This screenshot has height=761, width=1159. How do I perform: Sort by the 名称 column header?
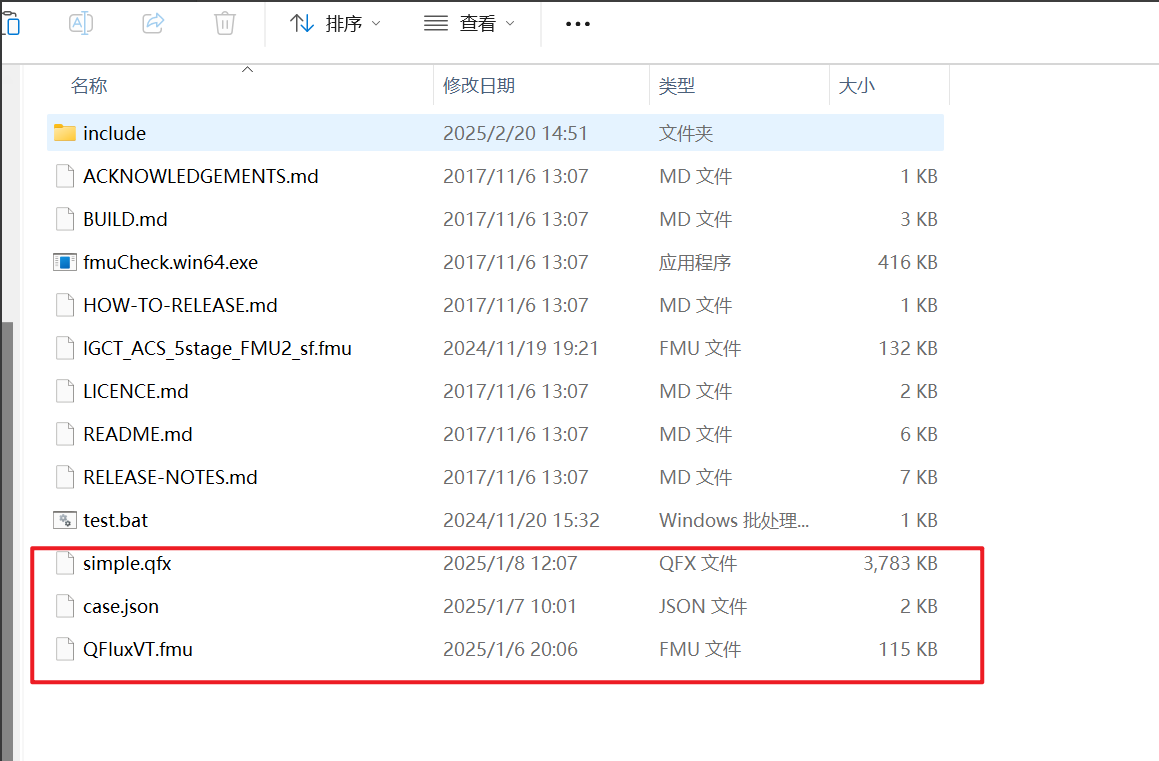(89, 86)
